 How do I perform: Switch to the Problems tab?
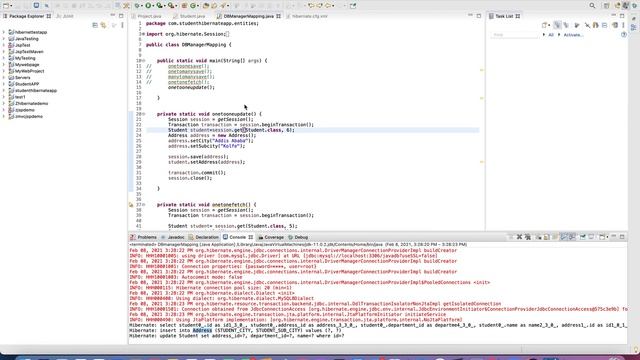pyautogui.click(x=143, y=237)
